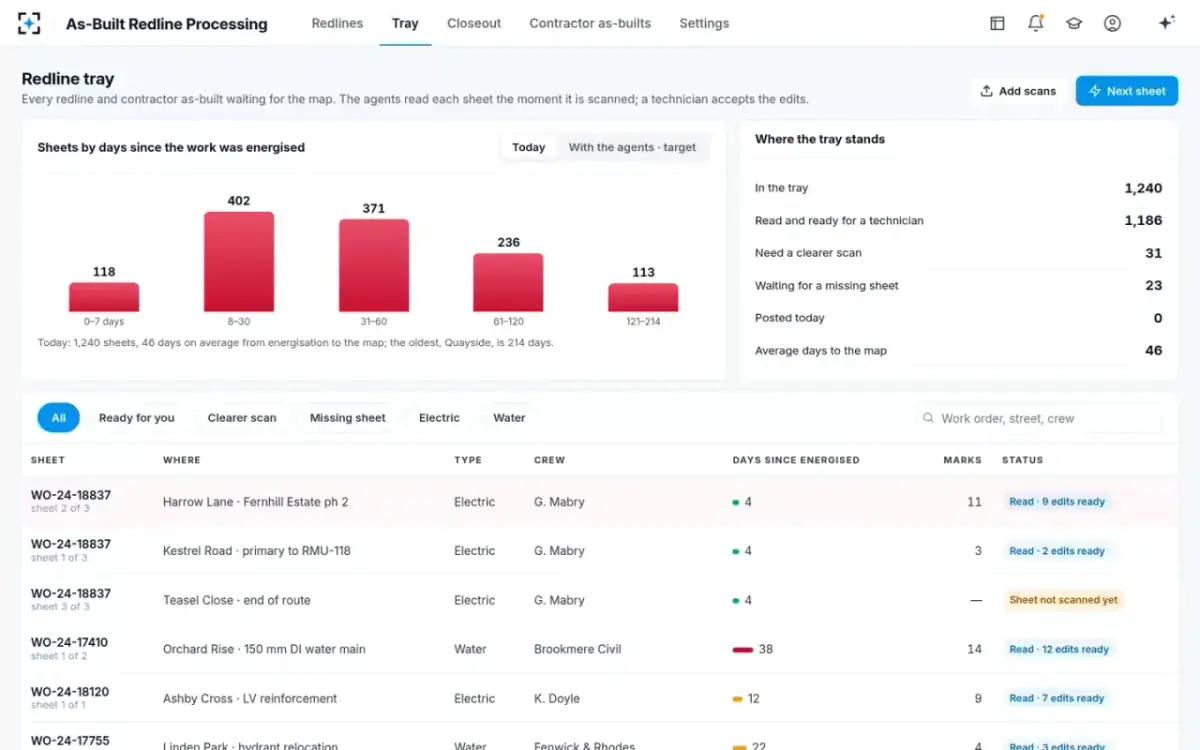This screenshot has width=1200, height=750.
Task: Focus the Work order, street, crew search field
Action: (x=1041, y=418)
